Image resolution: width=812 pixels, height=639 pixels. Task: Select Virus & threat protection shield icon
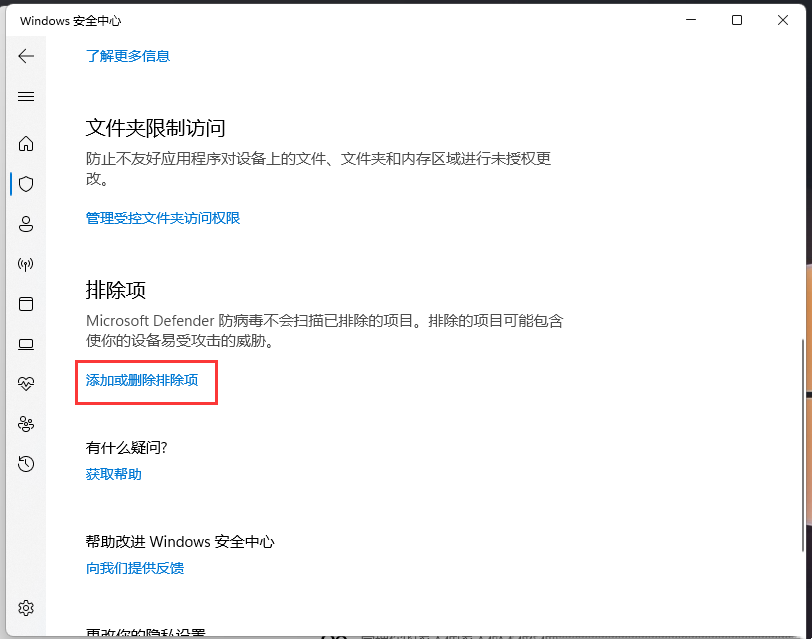point(26,184)
